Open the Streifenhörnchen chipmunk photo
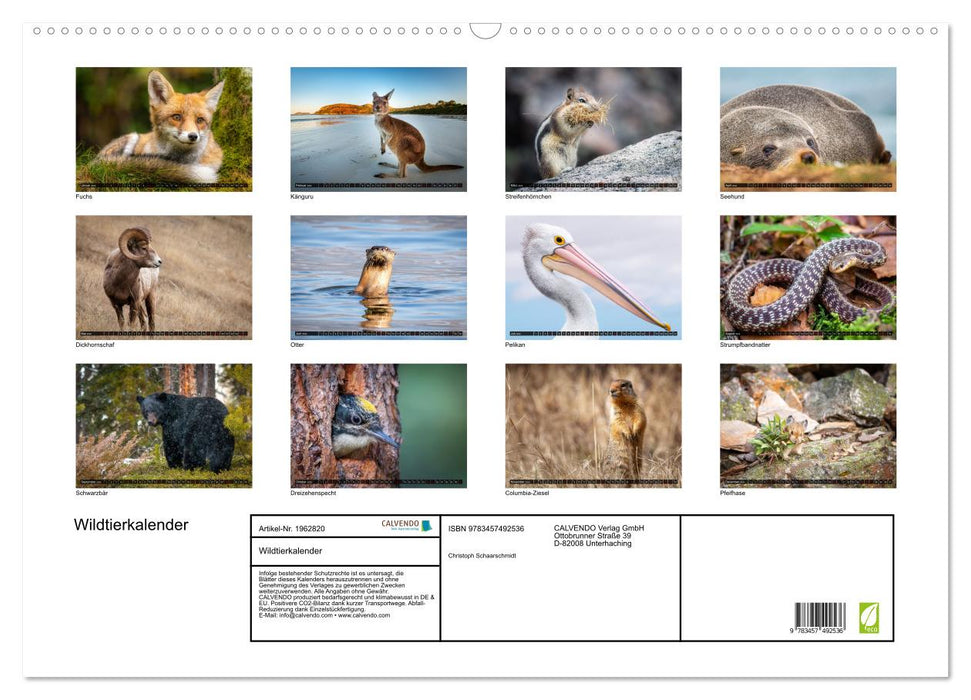The image size is (971, 700). pos(593,129)
